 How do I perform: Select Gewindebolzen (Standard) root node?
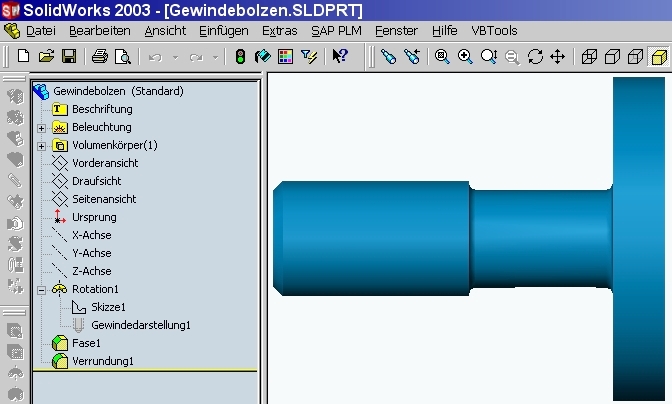[118, 91]
